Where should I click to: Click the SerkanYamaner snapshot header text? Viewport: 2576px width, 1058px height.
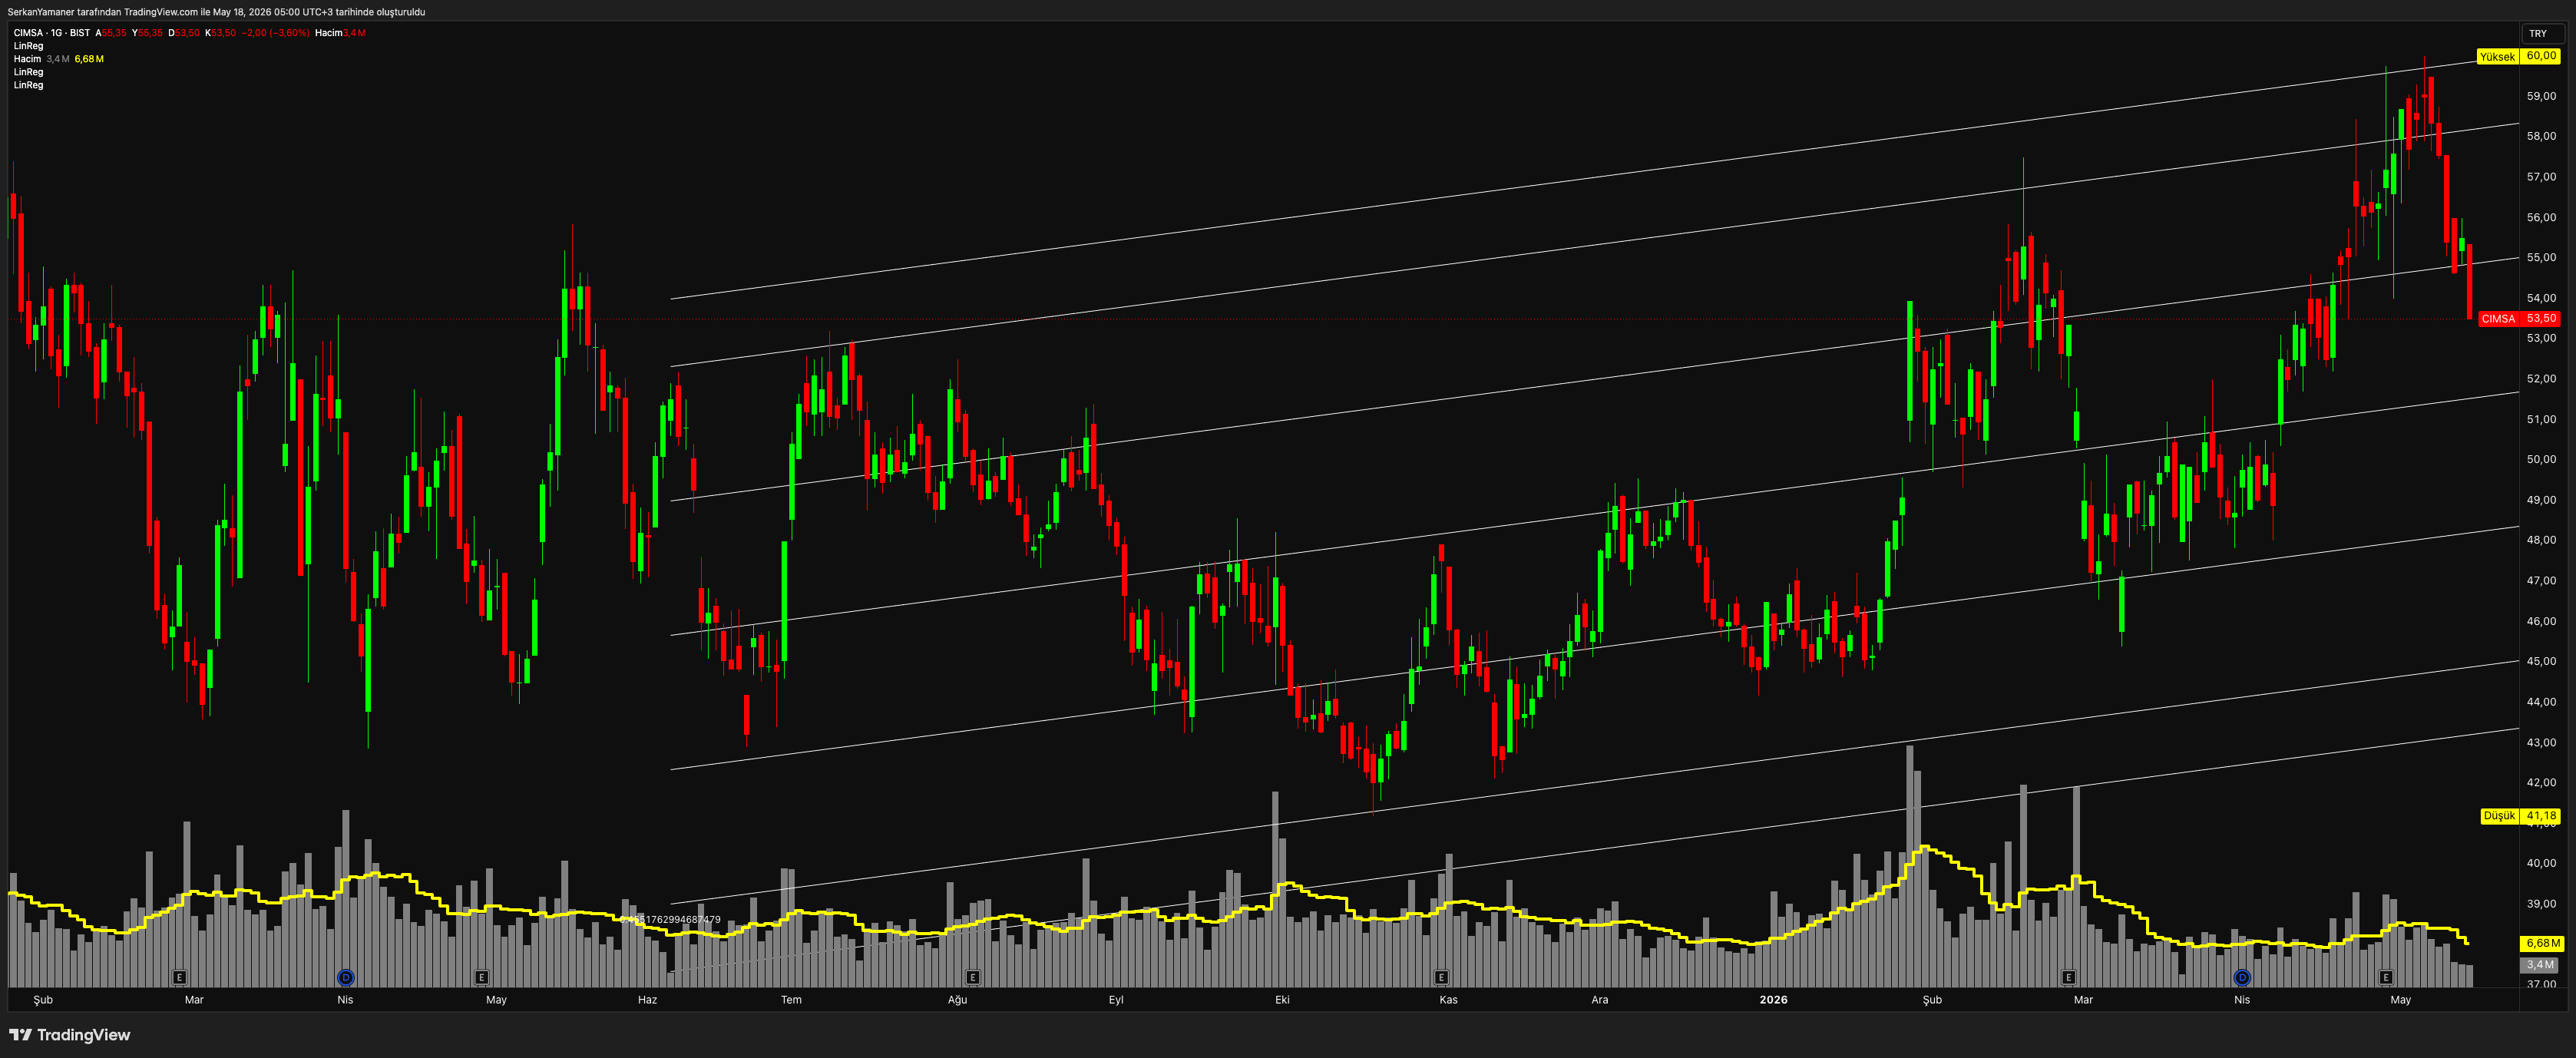pyautogui.click(x=216, y=12)
